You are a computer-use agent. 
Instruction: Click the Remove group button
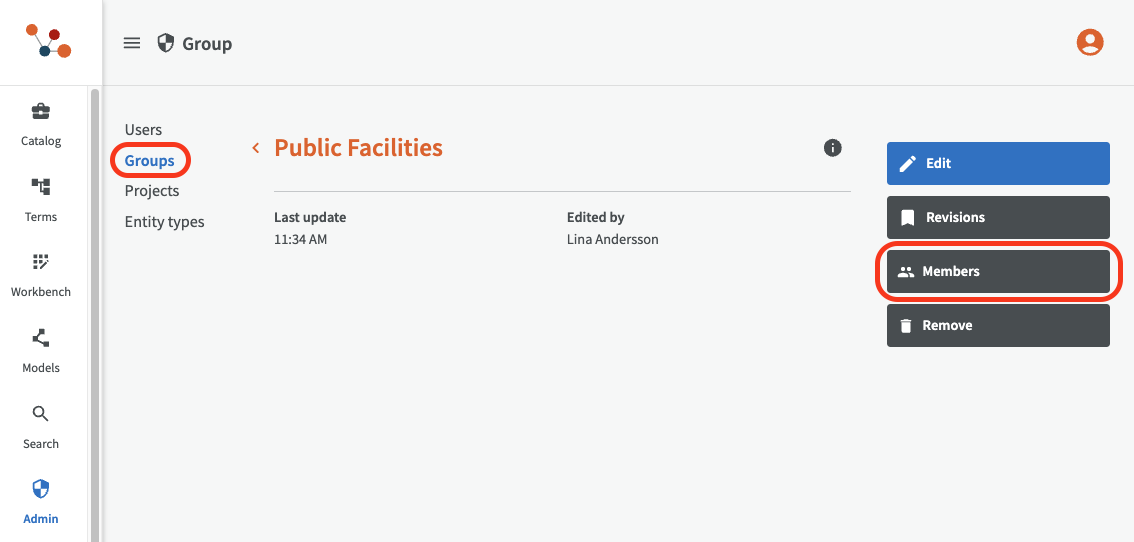(997, 325)
